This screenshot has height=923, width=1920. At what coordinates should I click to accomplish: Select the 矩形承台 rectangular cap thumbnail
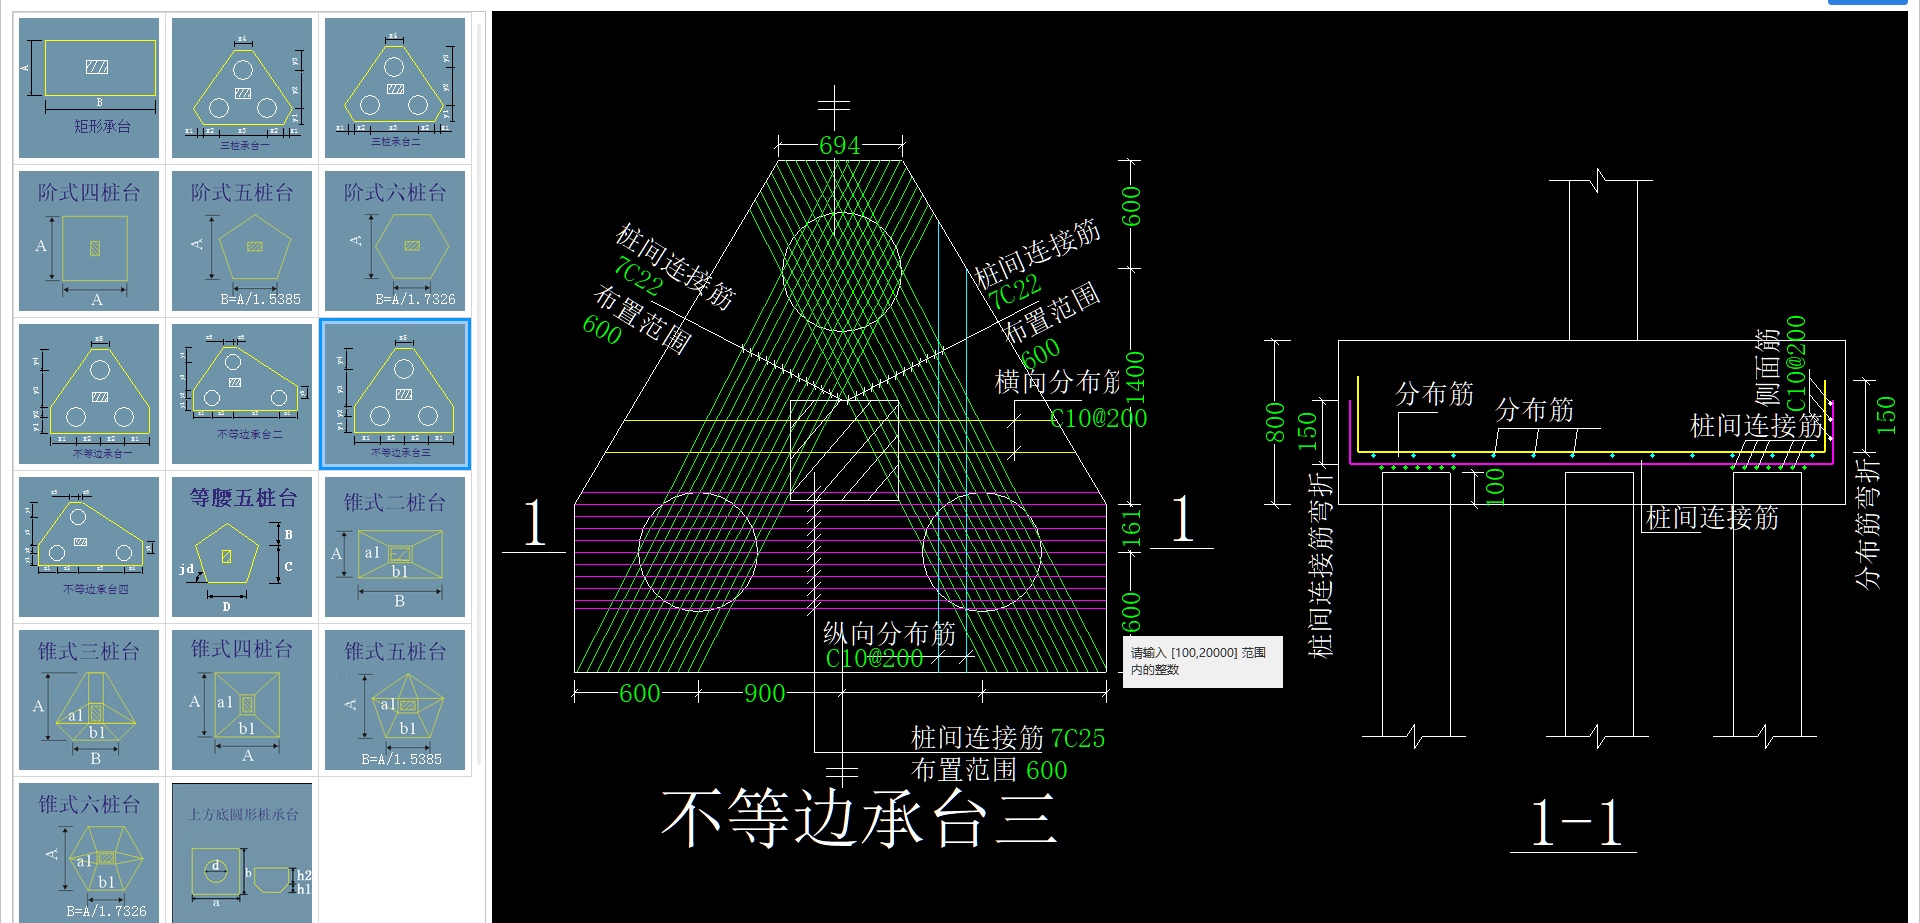click(x=89, y=87)
